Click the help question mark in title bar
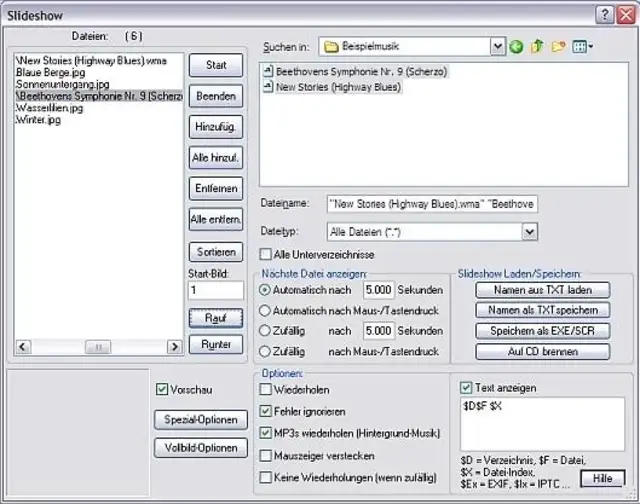The height and width of the screenshot is (504, 640). coord(605,14)
